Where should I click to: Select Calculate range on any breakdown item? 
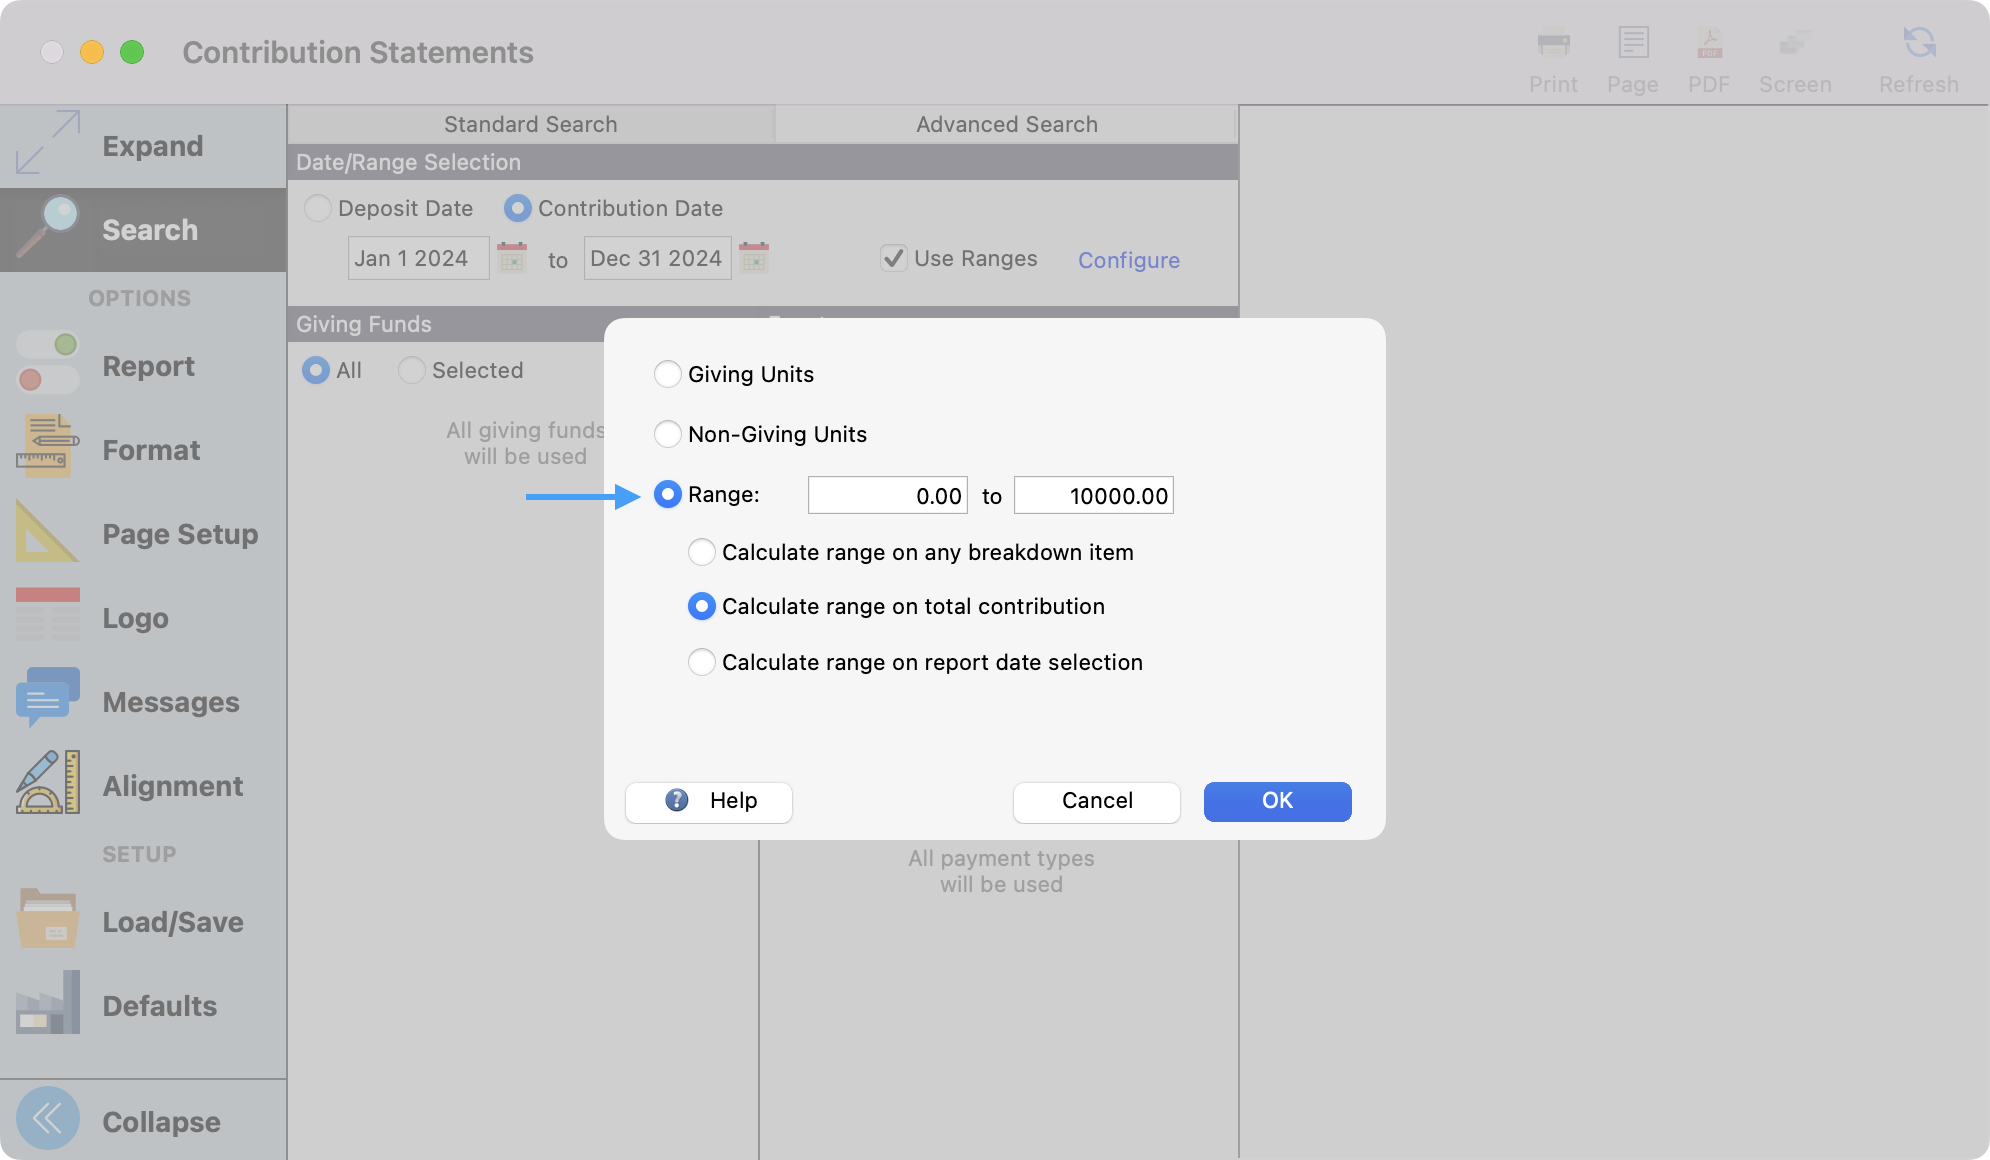pyautogui.click(x=702, y=552)
